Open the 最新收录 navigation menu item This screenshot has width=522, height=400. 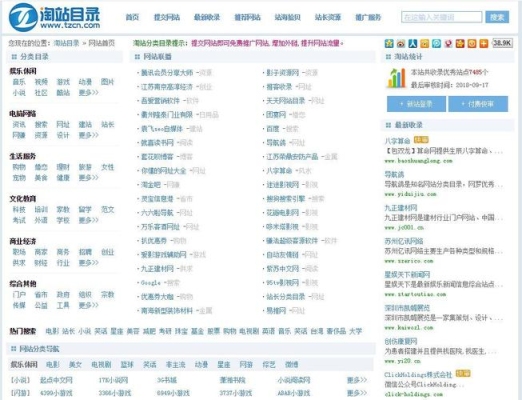(207, 17)
